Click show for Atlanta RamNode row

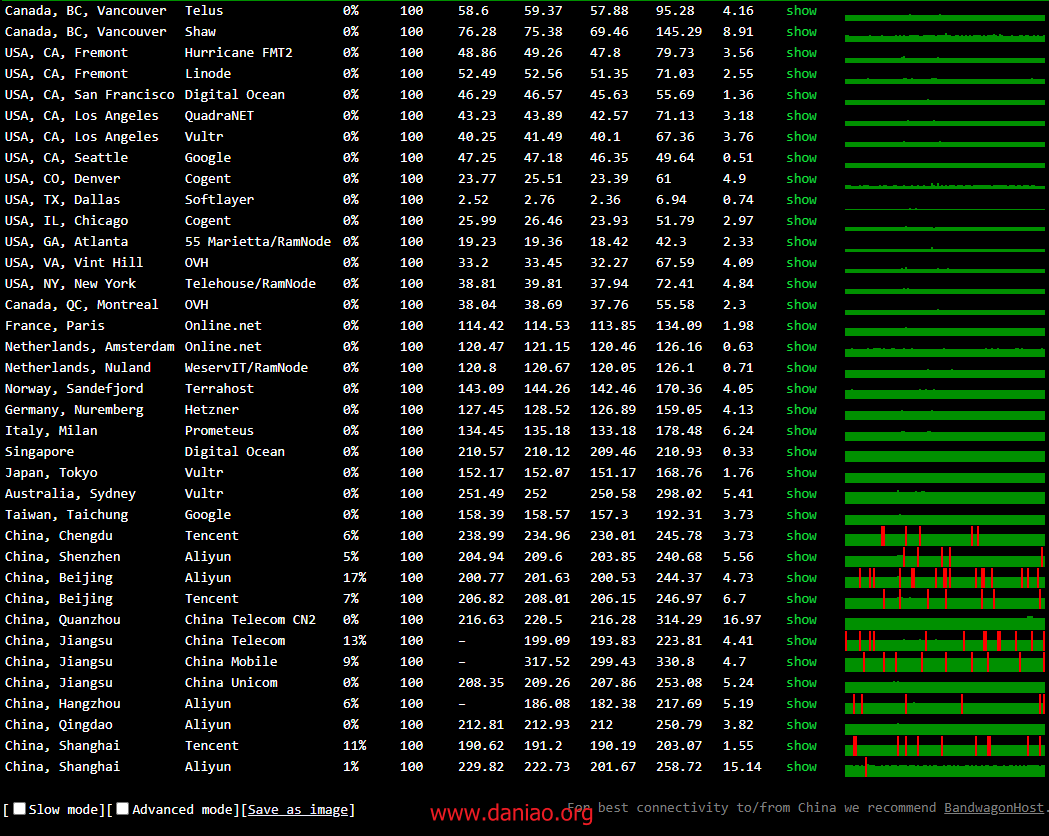click(x=801, y=241)
